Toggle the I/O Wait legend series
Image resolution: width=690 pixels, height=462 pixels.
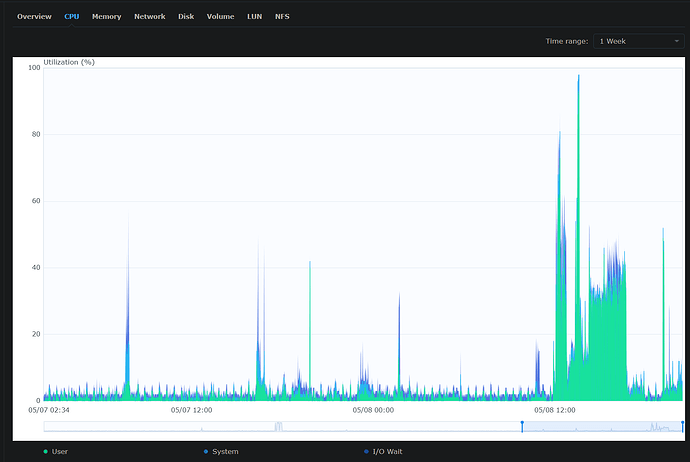pyautogui.click(x=383, y=451)
